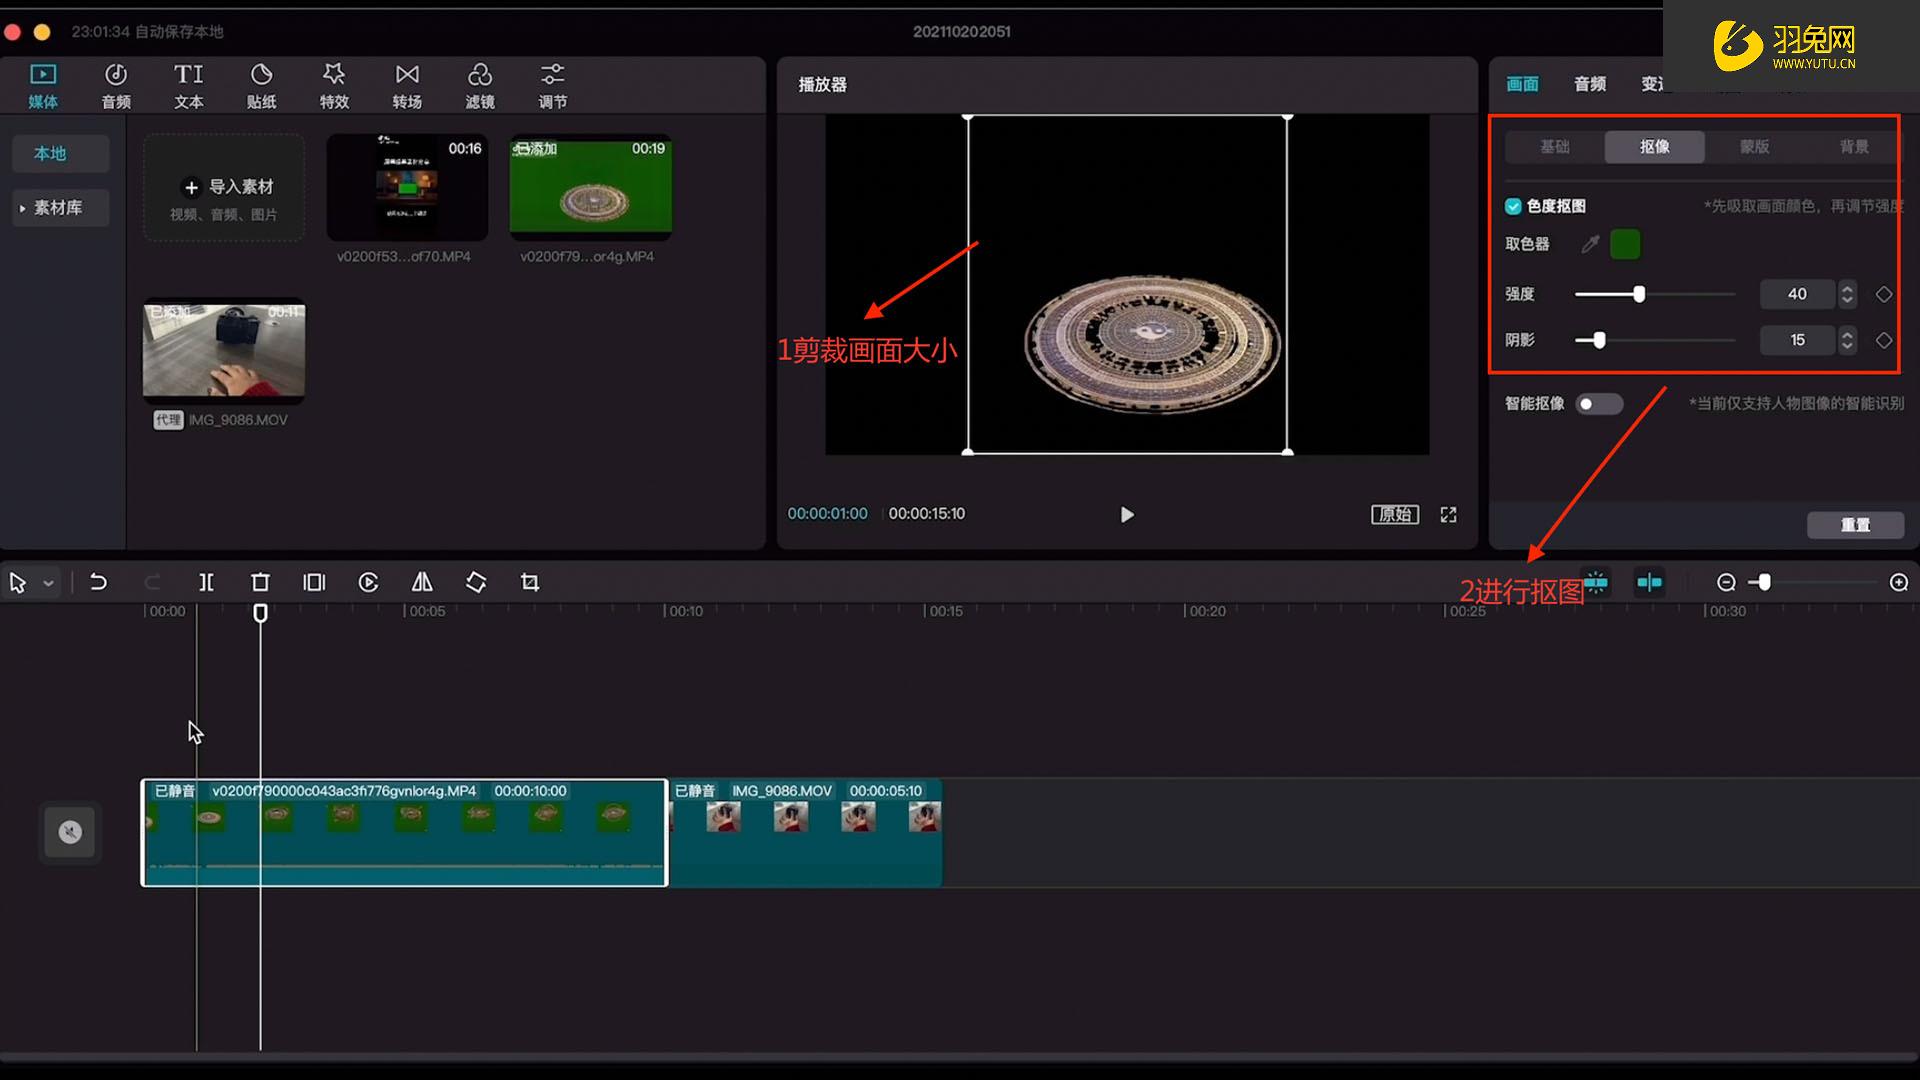The image size is (1920, 1080).
Task: Toggle the timeline linkage icon
Action: (x=1650, y=582)
